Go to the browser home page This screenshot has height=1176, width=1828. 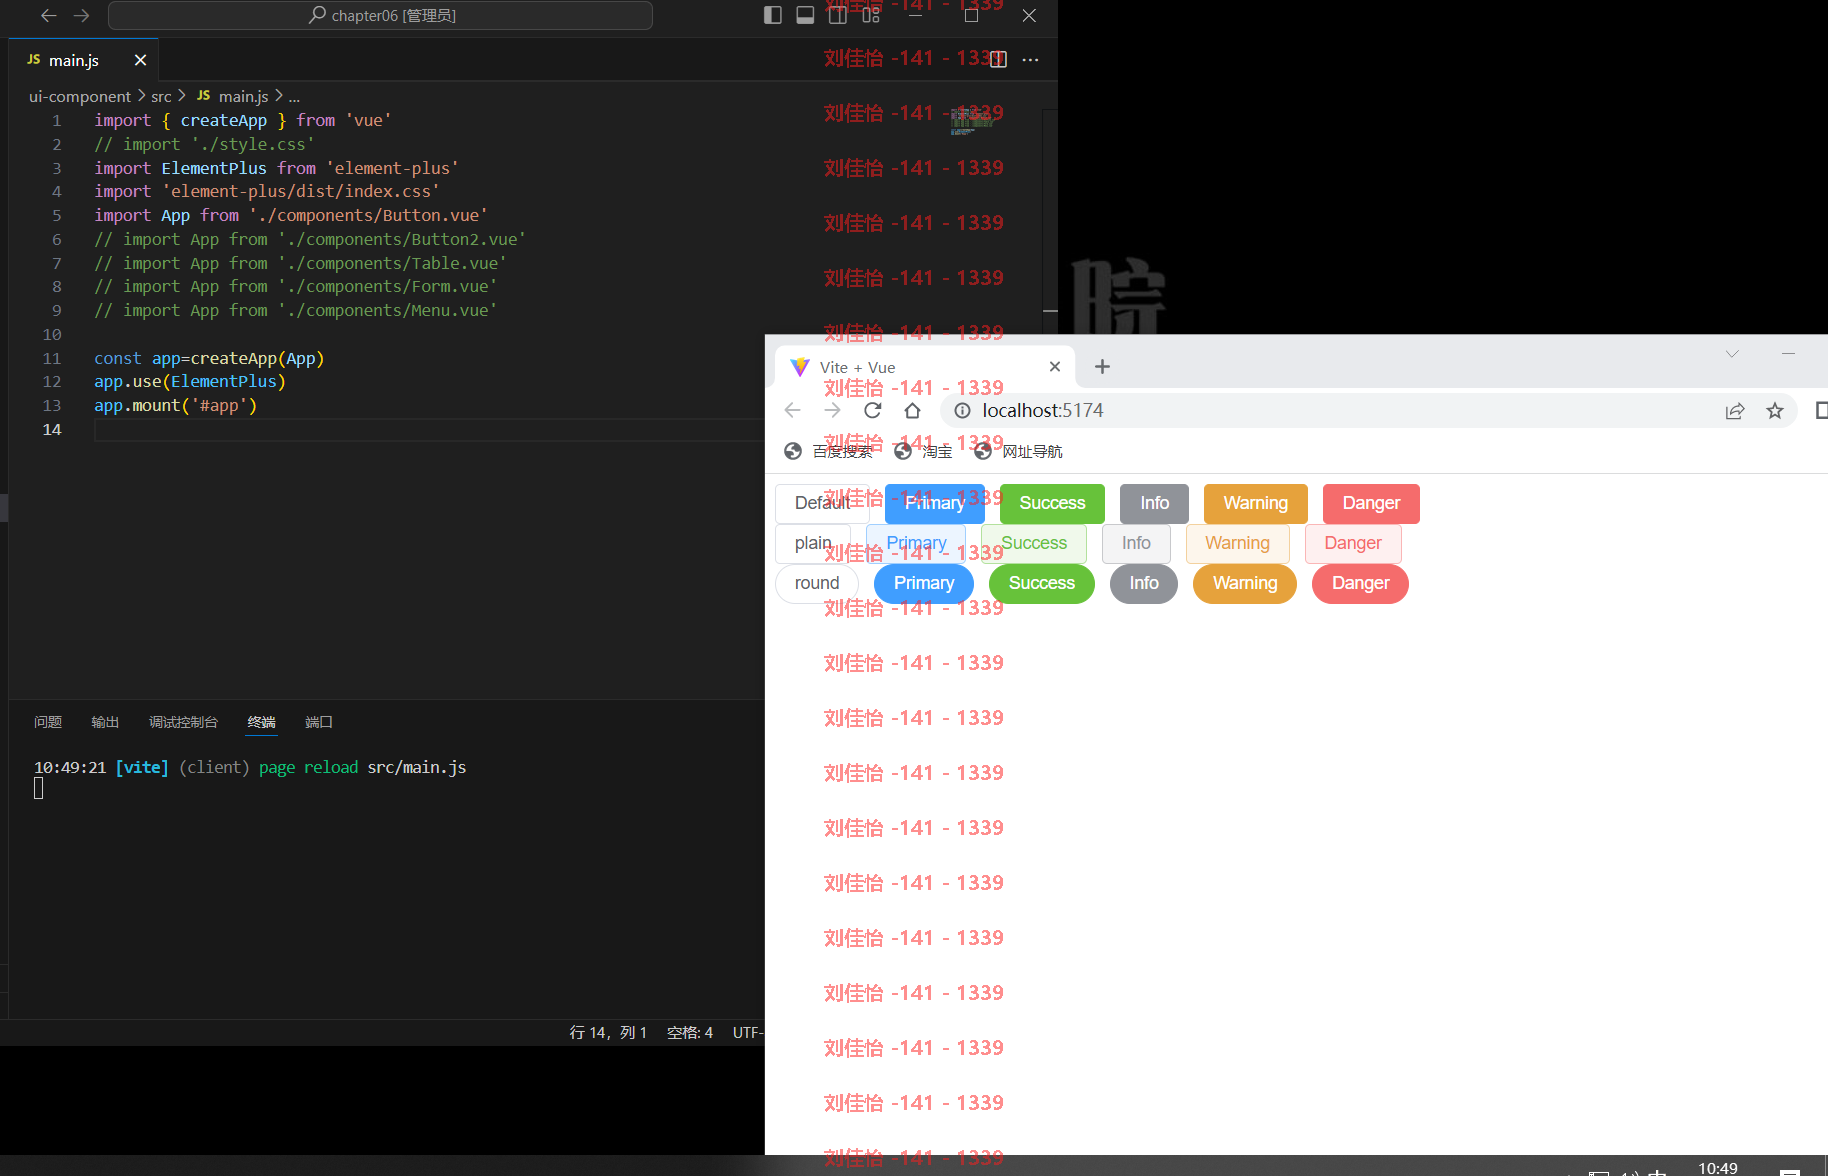point(912,410)
